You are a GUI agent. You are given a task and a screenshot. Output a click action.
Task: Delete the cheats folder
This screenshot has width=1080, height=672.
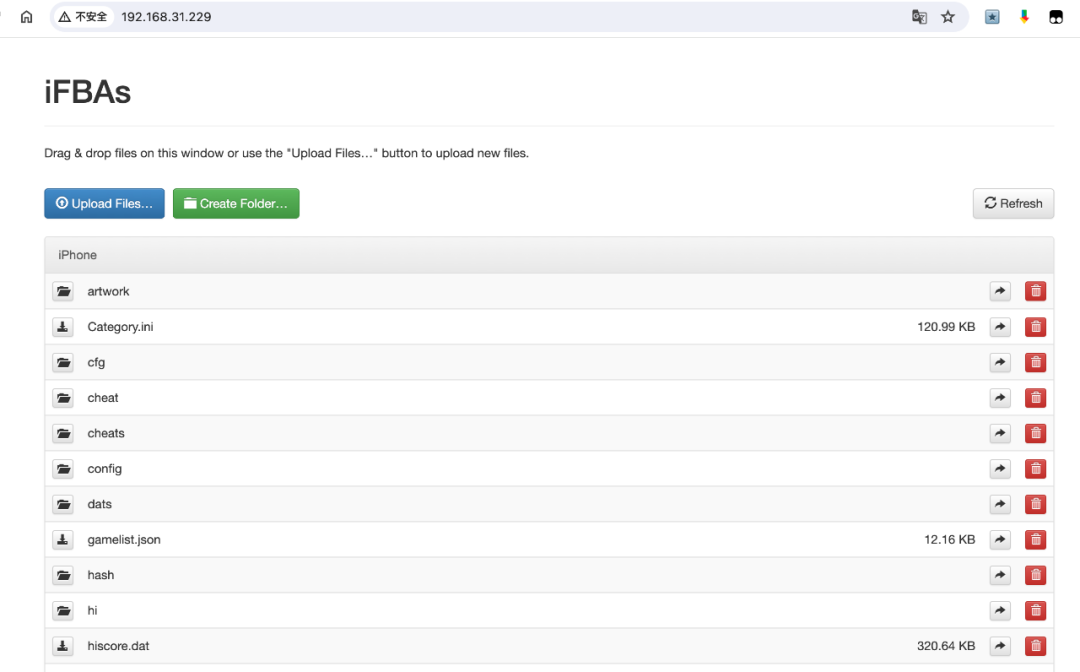point(1035,433)
